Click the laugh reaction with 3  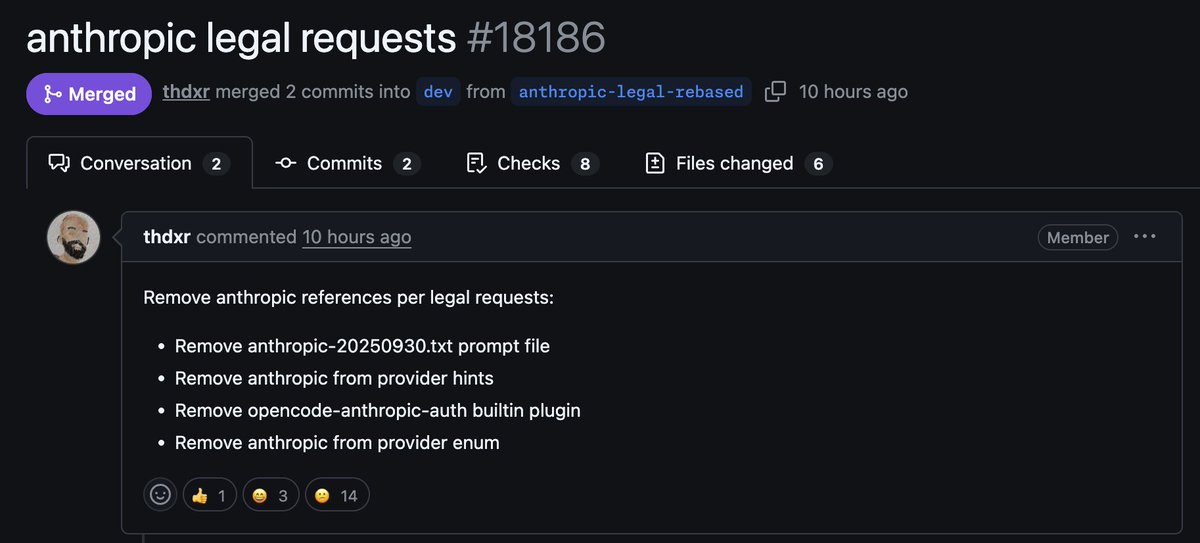[x=271, y=495]
